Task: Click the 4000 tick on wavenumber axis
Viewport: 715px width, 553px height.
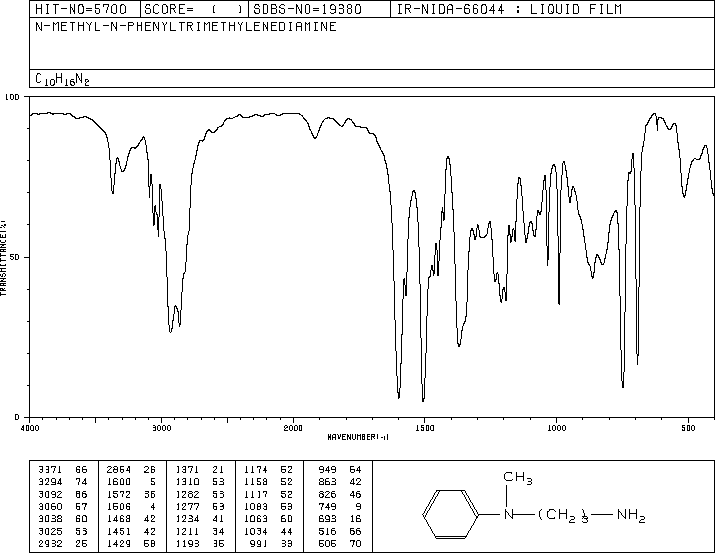Action: click(x=30, y=427)
